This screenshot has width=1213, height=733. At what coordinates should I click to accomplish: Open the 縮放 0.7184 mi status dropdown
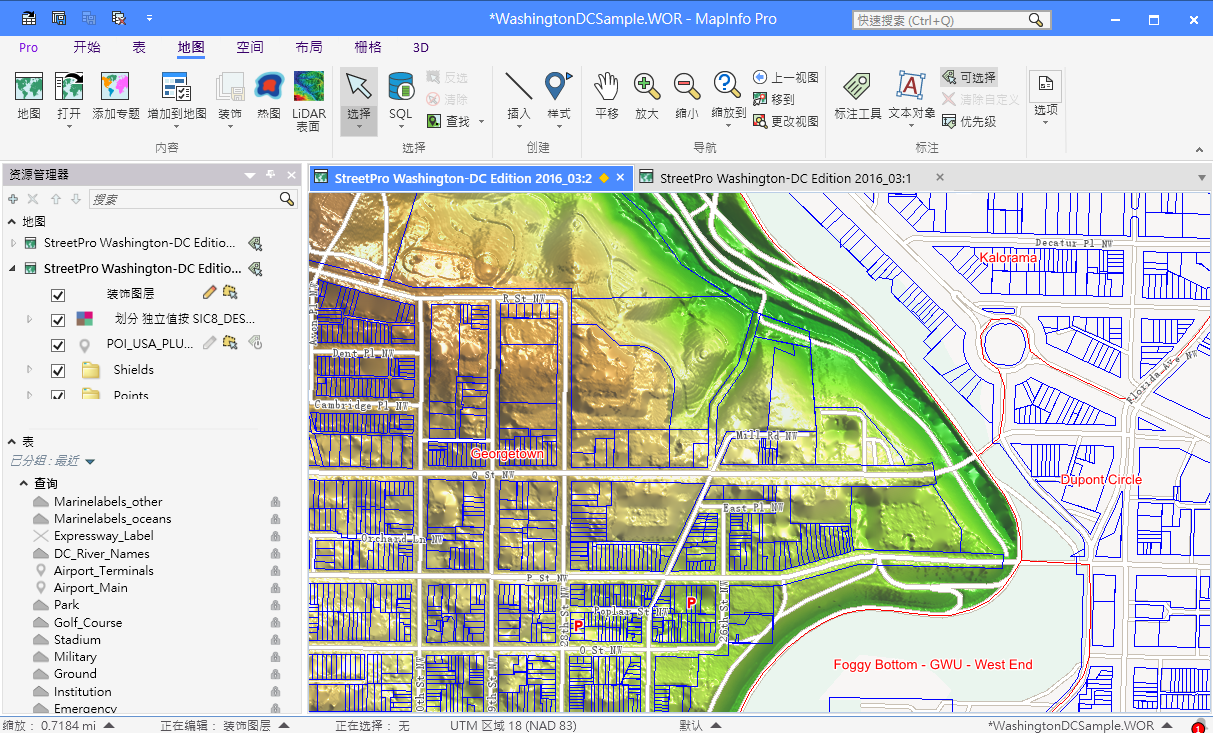click(x=109, y=726)
